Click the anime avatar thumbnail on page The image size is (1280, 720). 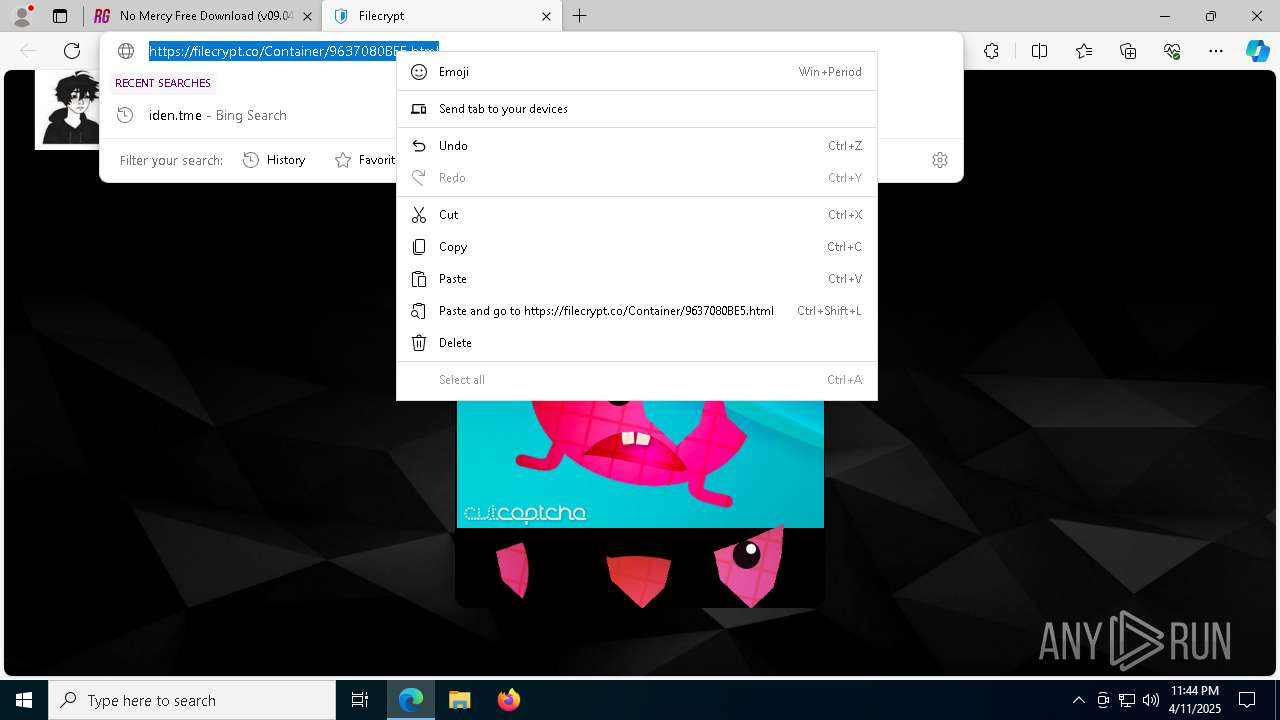pyautogui.click(x=68, y=108)
